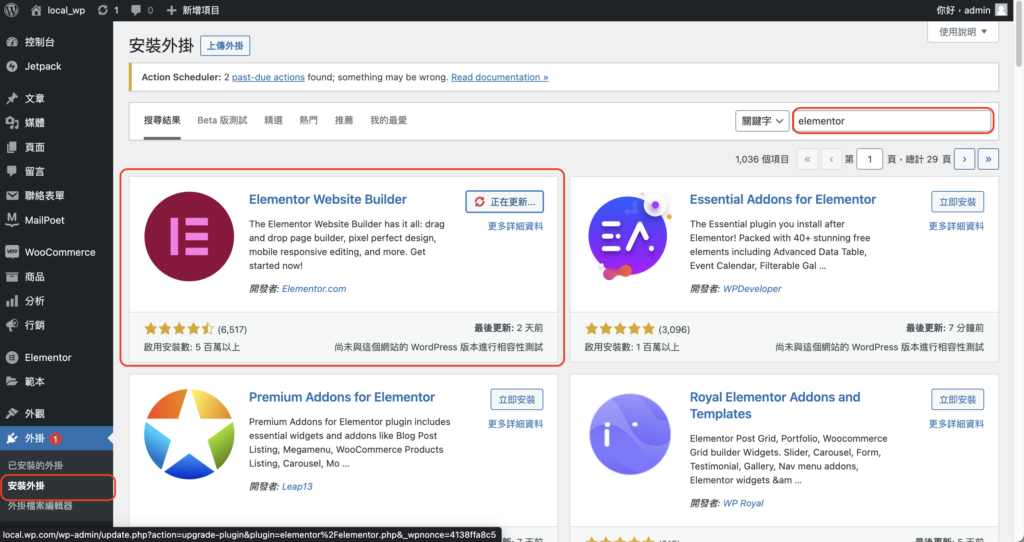1024x542 pixels.
Task: Click the MailPoet M icon in sidebar
Action: pos(12,220)
